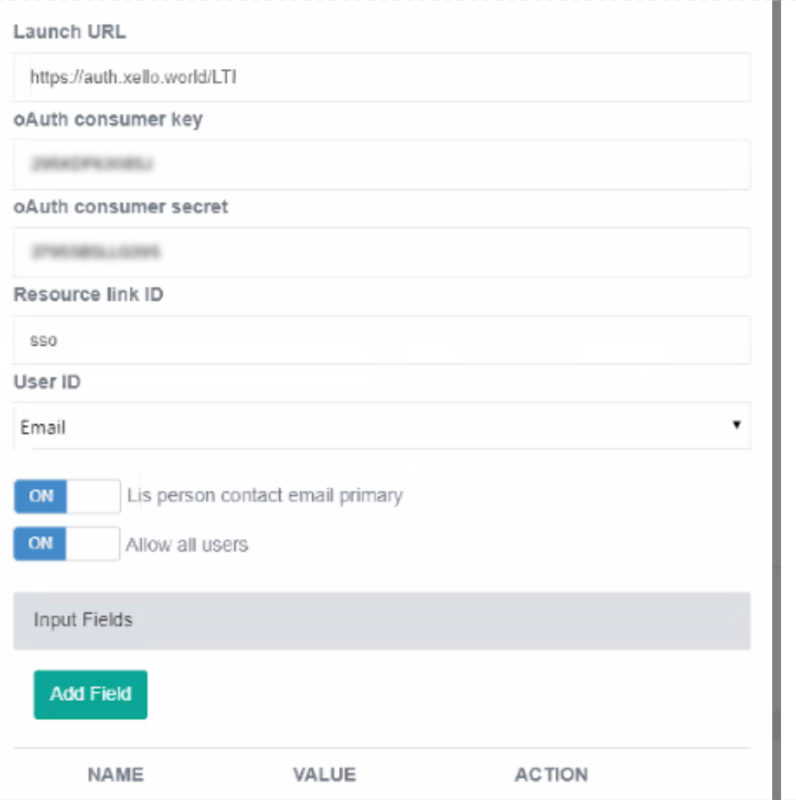Click the "Lis person contact email primary" text
Viewport: 796px width, 800px height.
[265, 496]
